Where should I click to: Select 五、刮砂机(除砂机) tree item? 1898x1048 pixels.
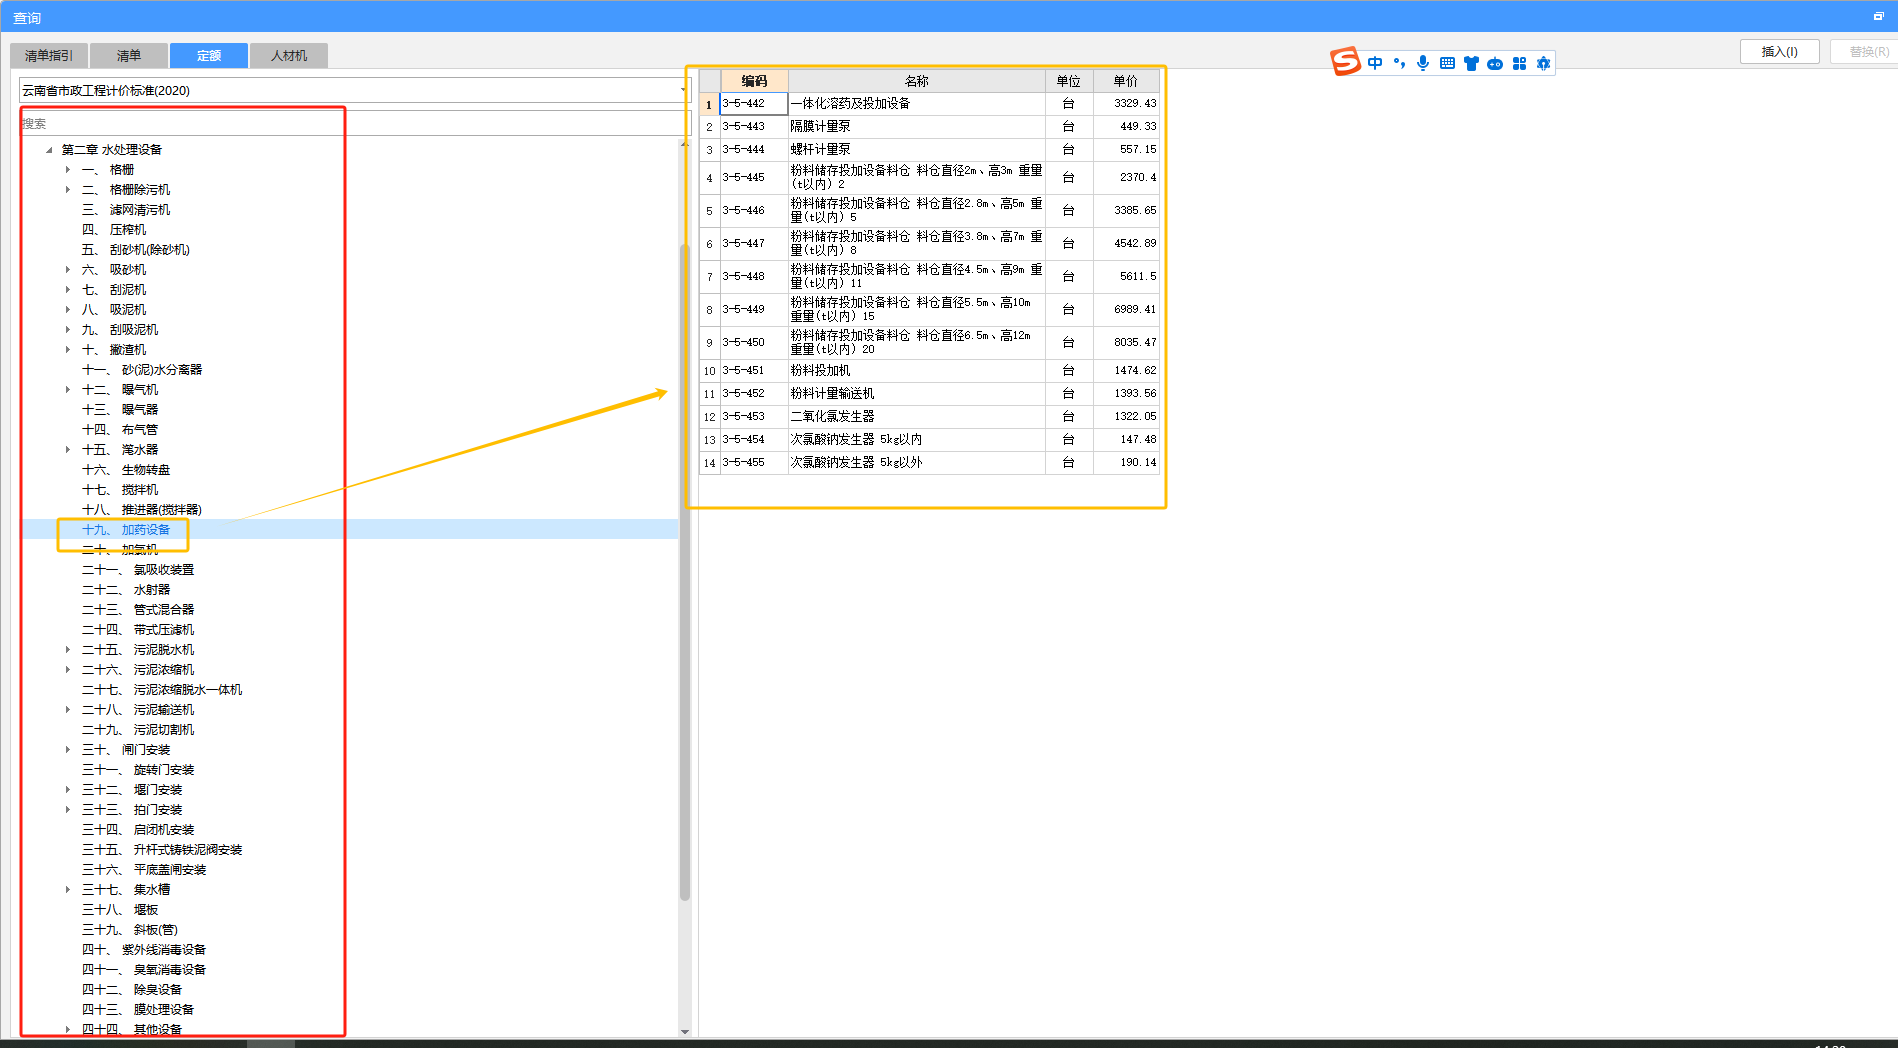[136, 250]
